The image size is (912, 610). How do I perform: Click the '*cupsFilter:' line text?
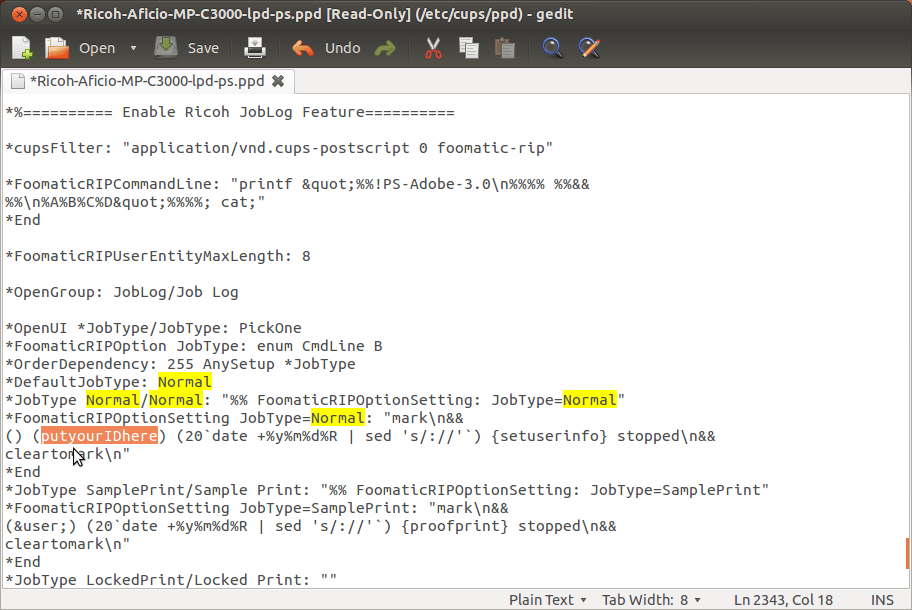(279, 148)
